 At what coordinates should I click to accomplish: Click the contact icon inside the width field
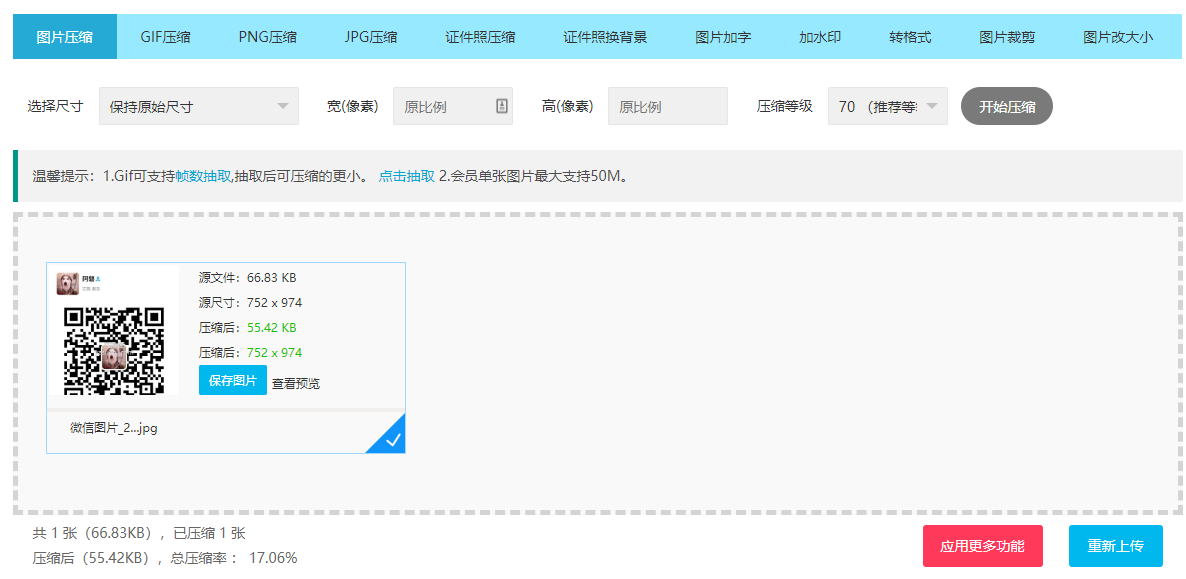501,106
